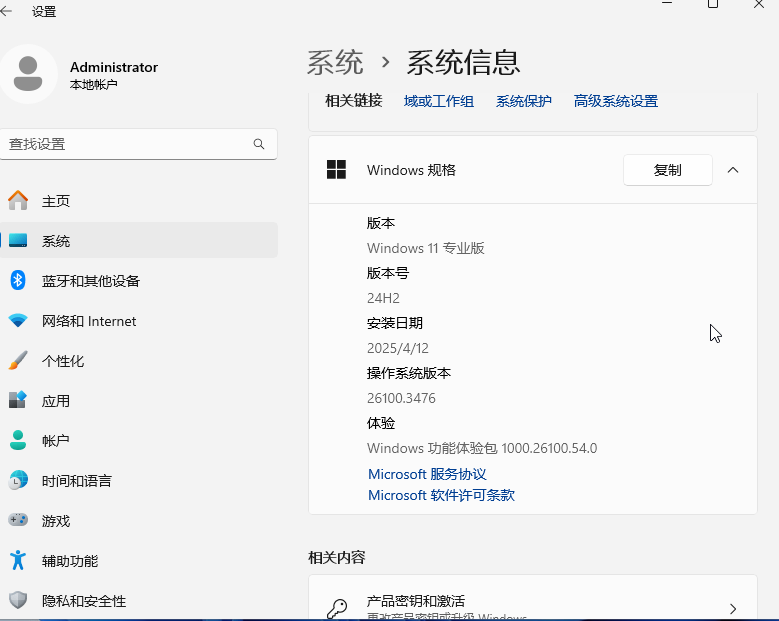Click the Network and Internet wifi icon
This screenshot has width=779, height=621.
pyautogui.click(x=18, y=321)
